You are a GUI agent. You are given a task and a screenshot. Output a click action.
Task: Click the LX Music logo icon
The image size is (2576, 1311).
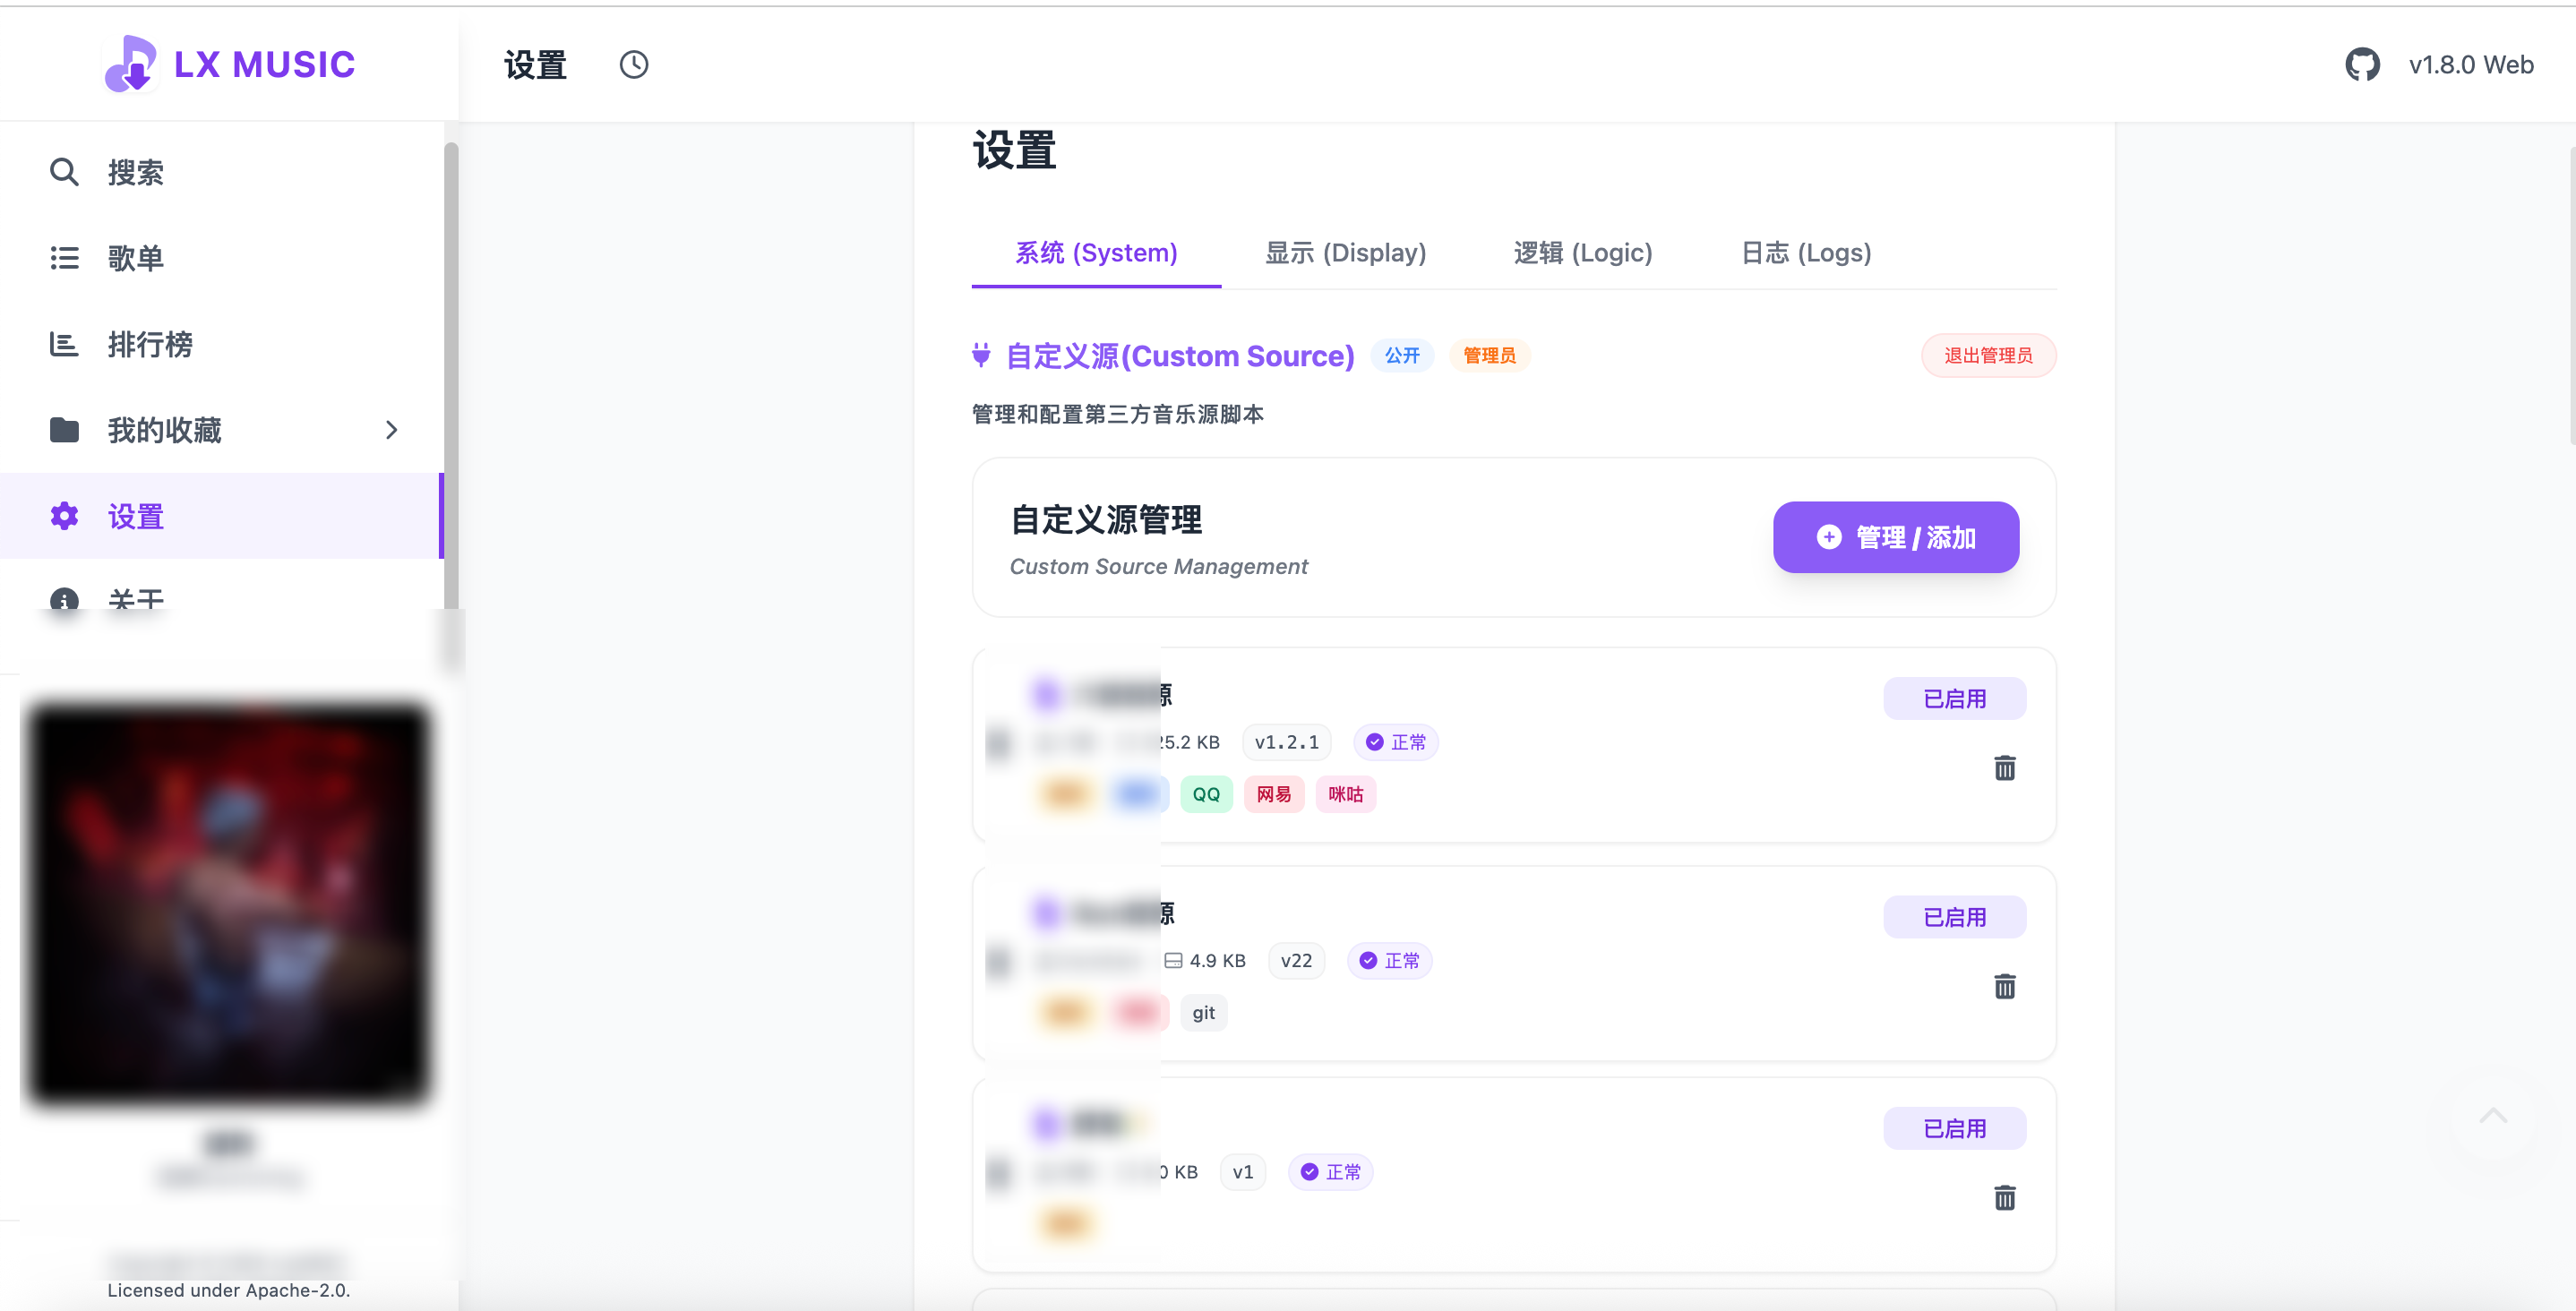pos(131,64)
